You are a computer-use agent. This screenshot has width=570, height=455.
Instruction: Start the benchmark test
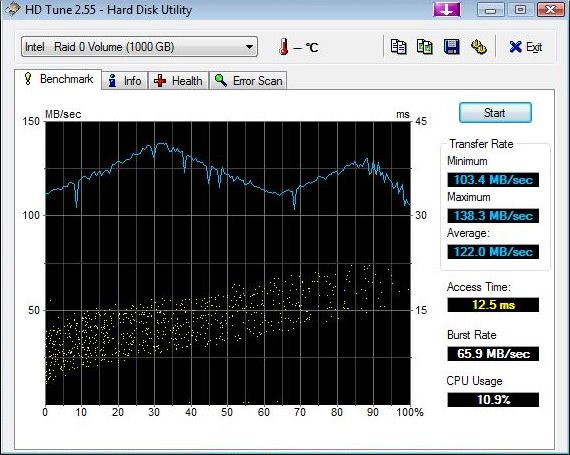[x=495, y=113]
